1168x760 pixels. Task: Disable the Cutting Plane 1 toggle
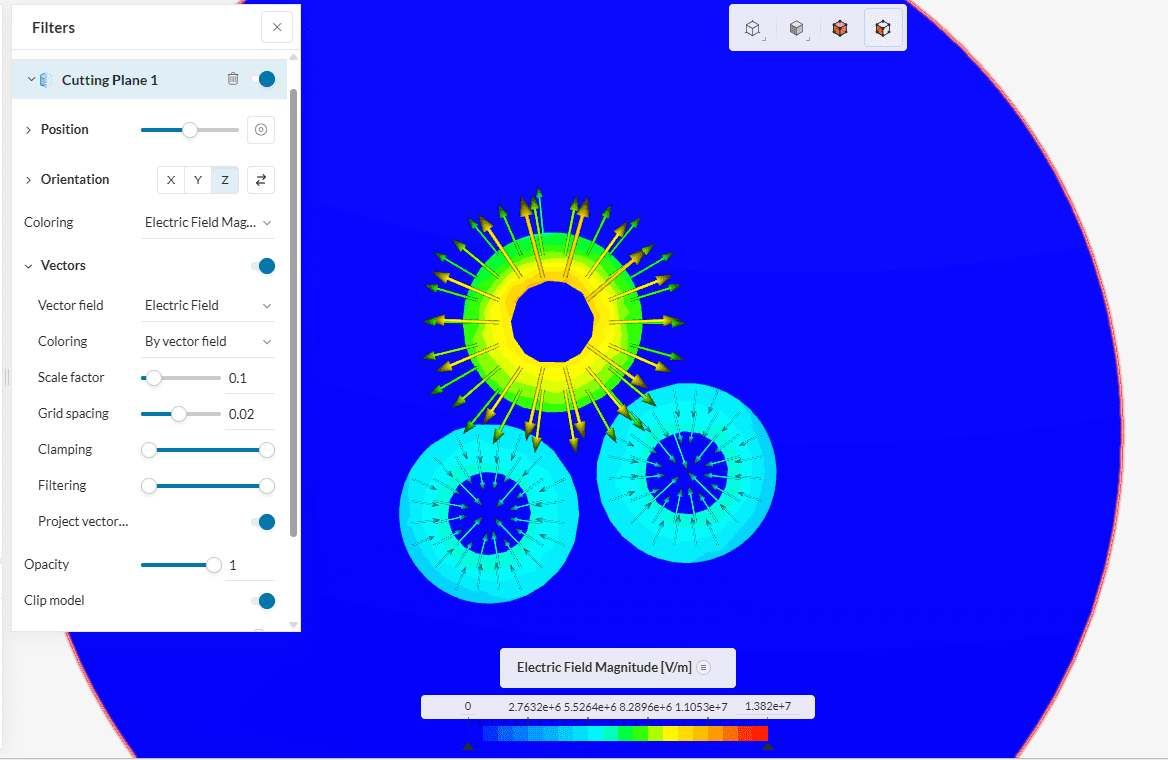(265, 79)
